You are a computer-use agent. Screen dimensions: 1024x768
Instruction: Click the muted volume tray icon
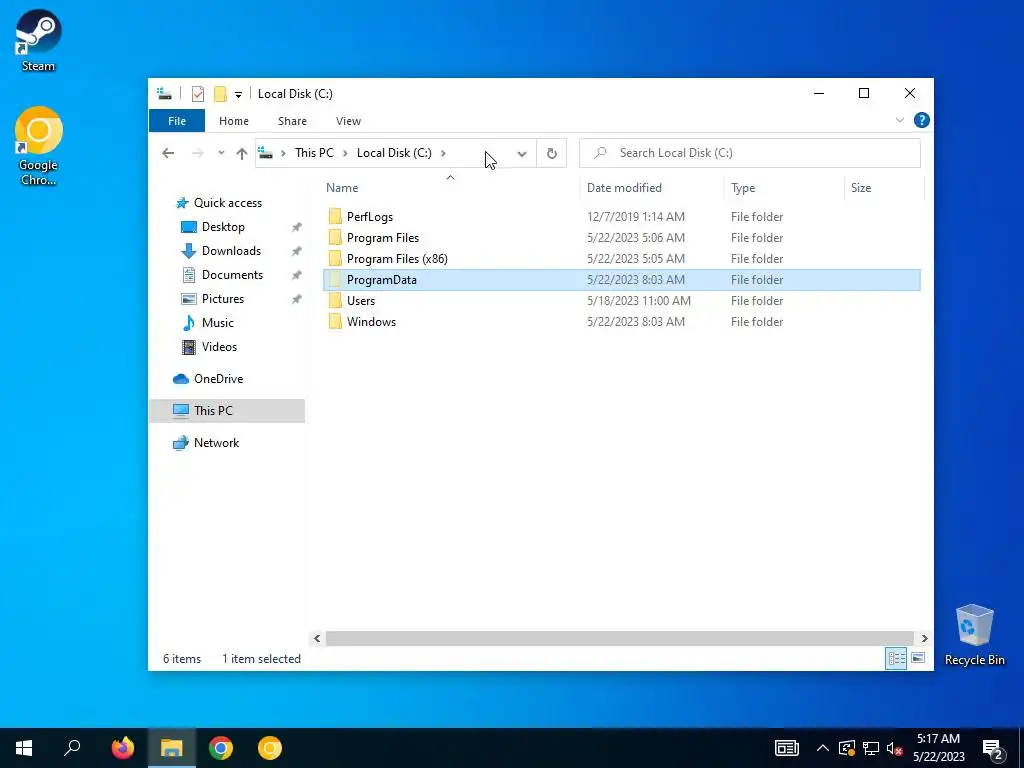(x=895, y=748)
